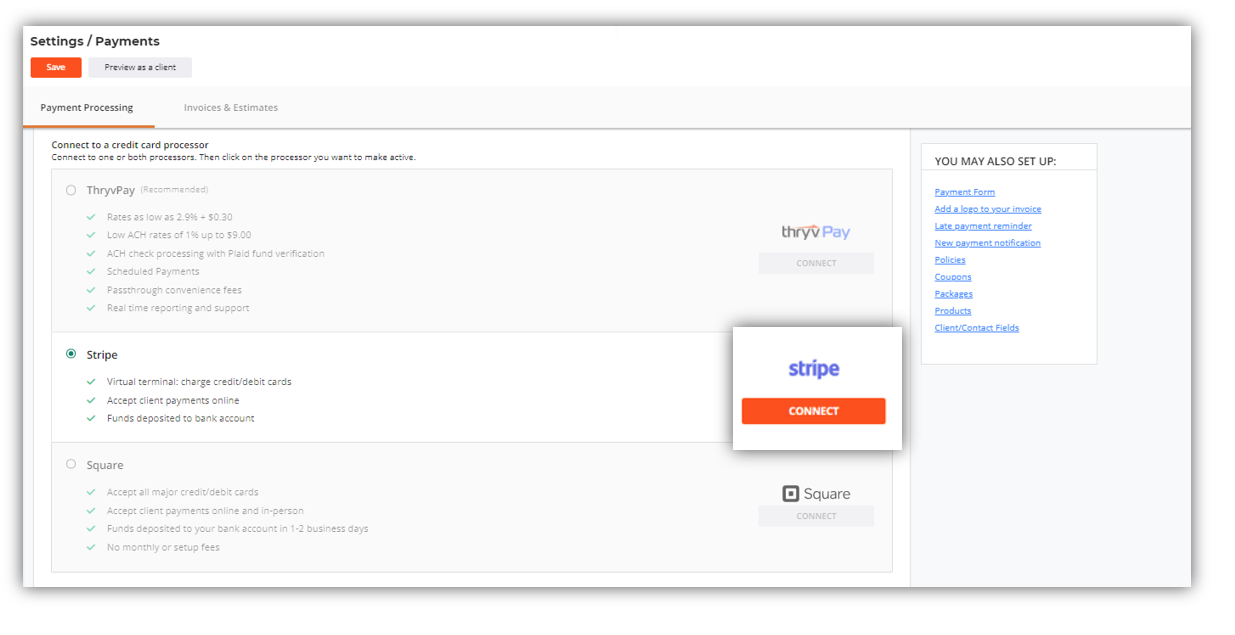Open the Late payment reminder link
Image resolution: width=1235 pixels, height=635 pixels.
click(x=983, y=226)
